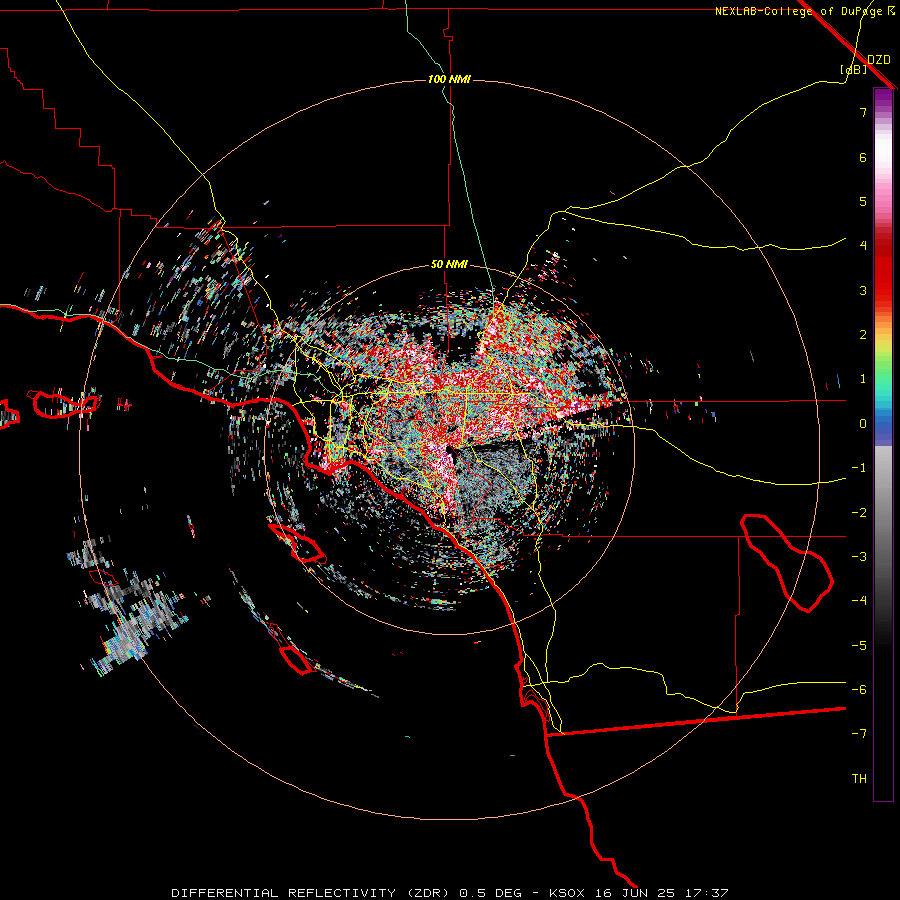Click the -5 value on color scale
Viewport: 900px width, 900px height.
tap(859, 646)
